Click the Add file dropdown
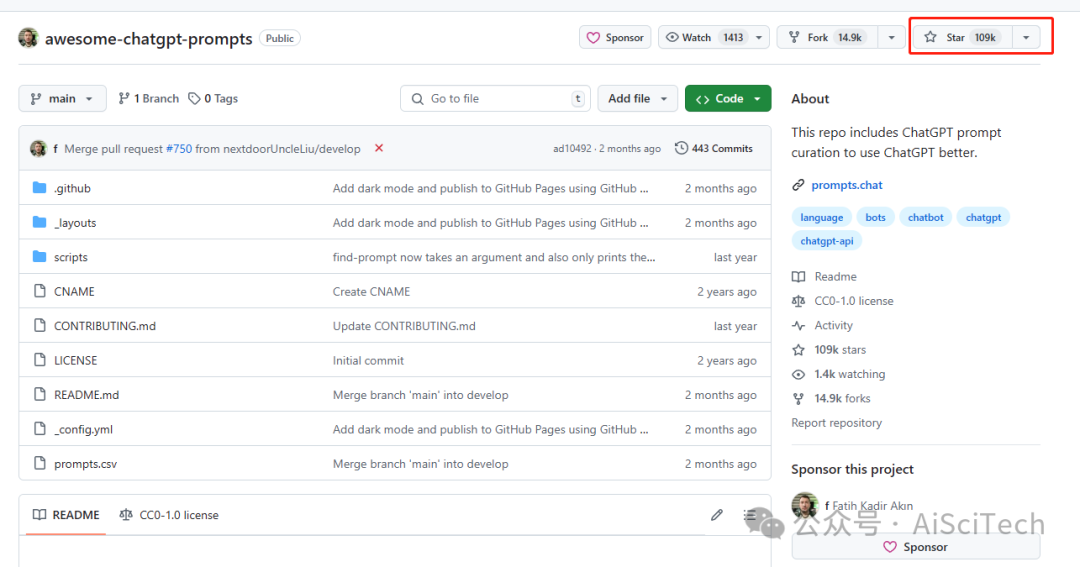Screen dimensions: 1080x567 pos(636,99)
